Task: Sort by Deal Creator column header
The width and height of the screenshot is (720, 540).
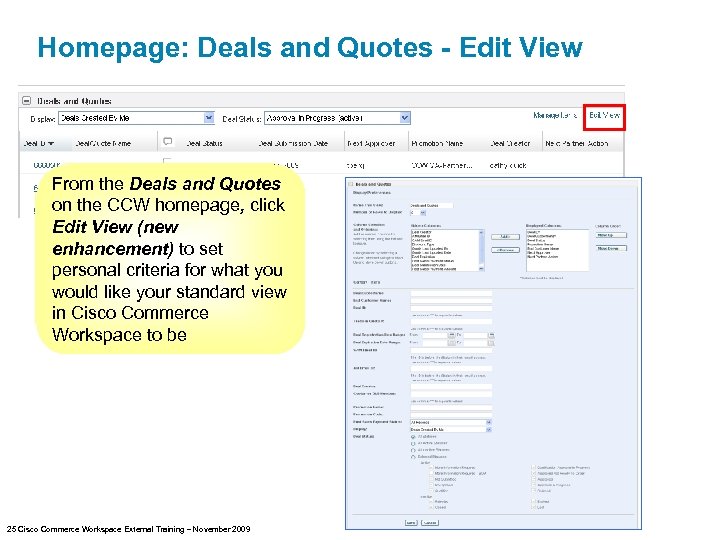Action: coord(510,143)
